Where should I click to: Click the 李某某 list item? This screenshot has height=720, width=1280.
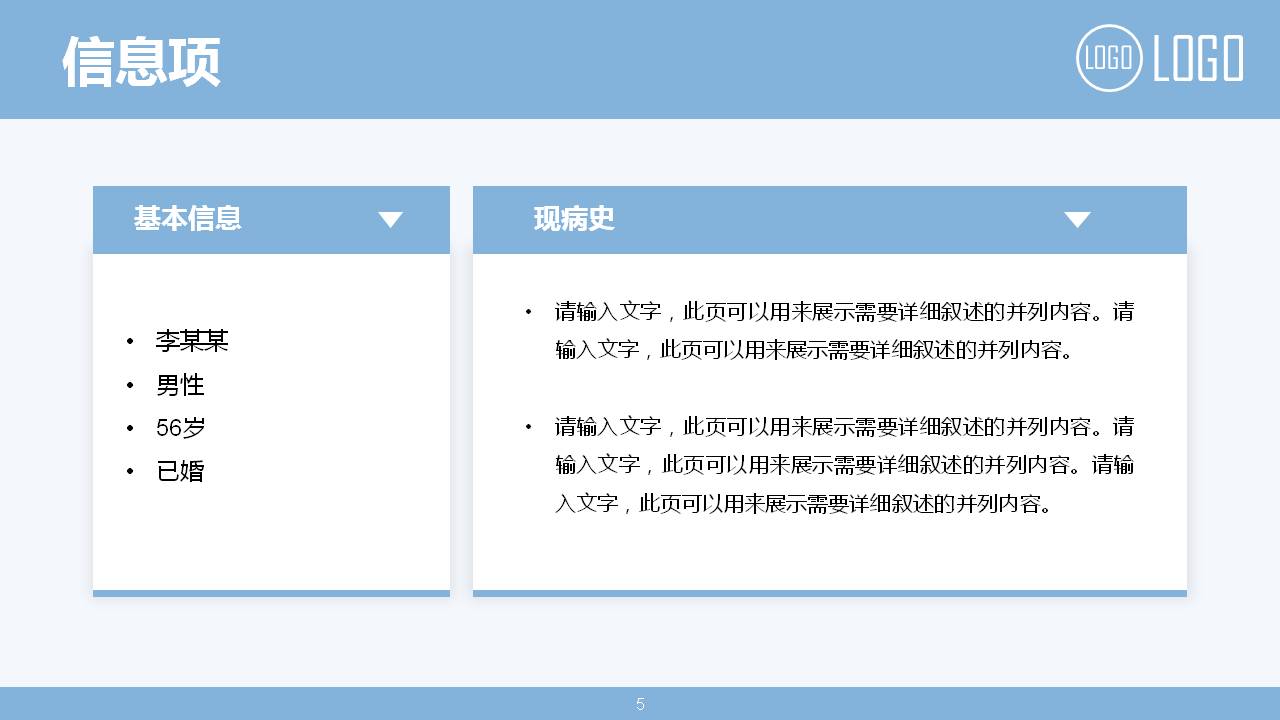tap(192, 341)
